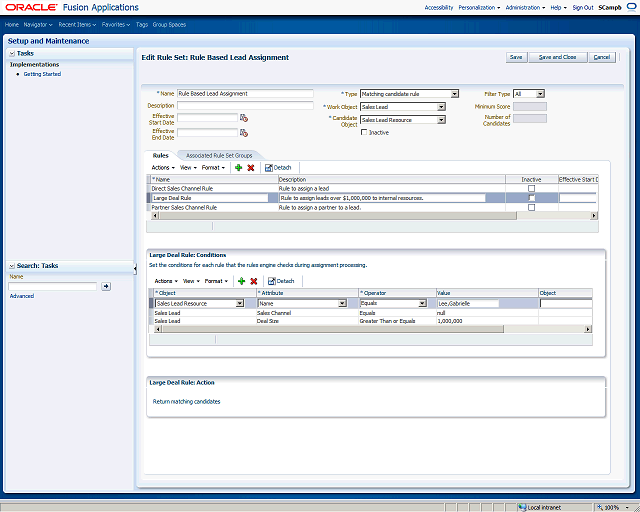The image size is (640, 512).
Task: Select Partner Sales Channel Rule row
Action: (x=371, y=207)
